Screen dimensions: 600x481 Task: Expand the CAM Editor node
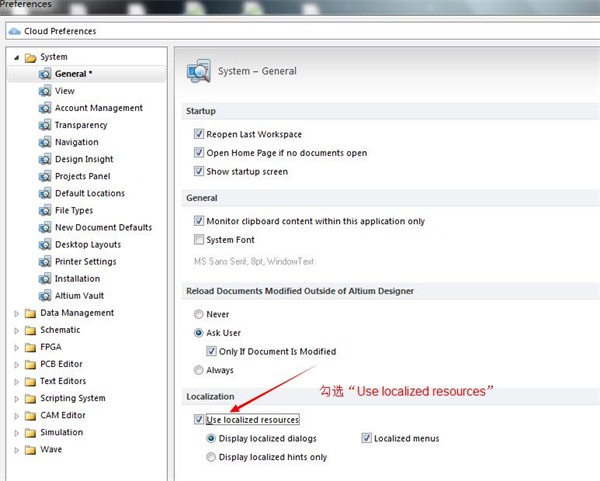(16, 416)
